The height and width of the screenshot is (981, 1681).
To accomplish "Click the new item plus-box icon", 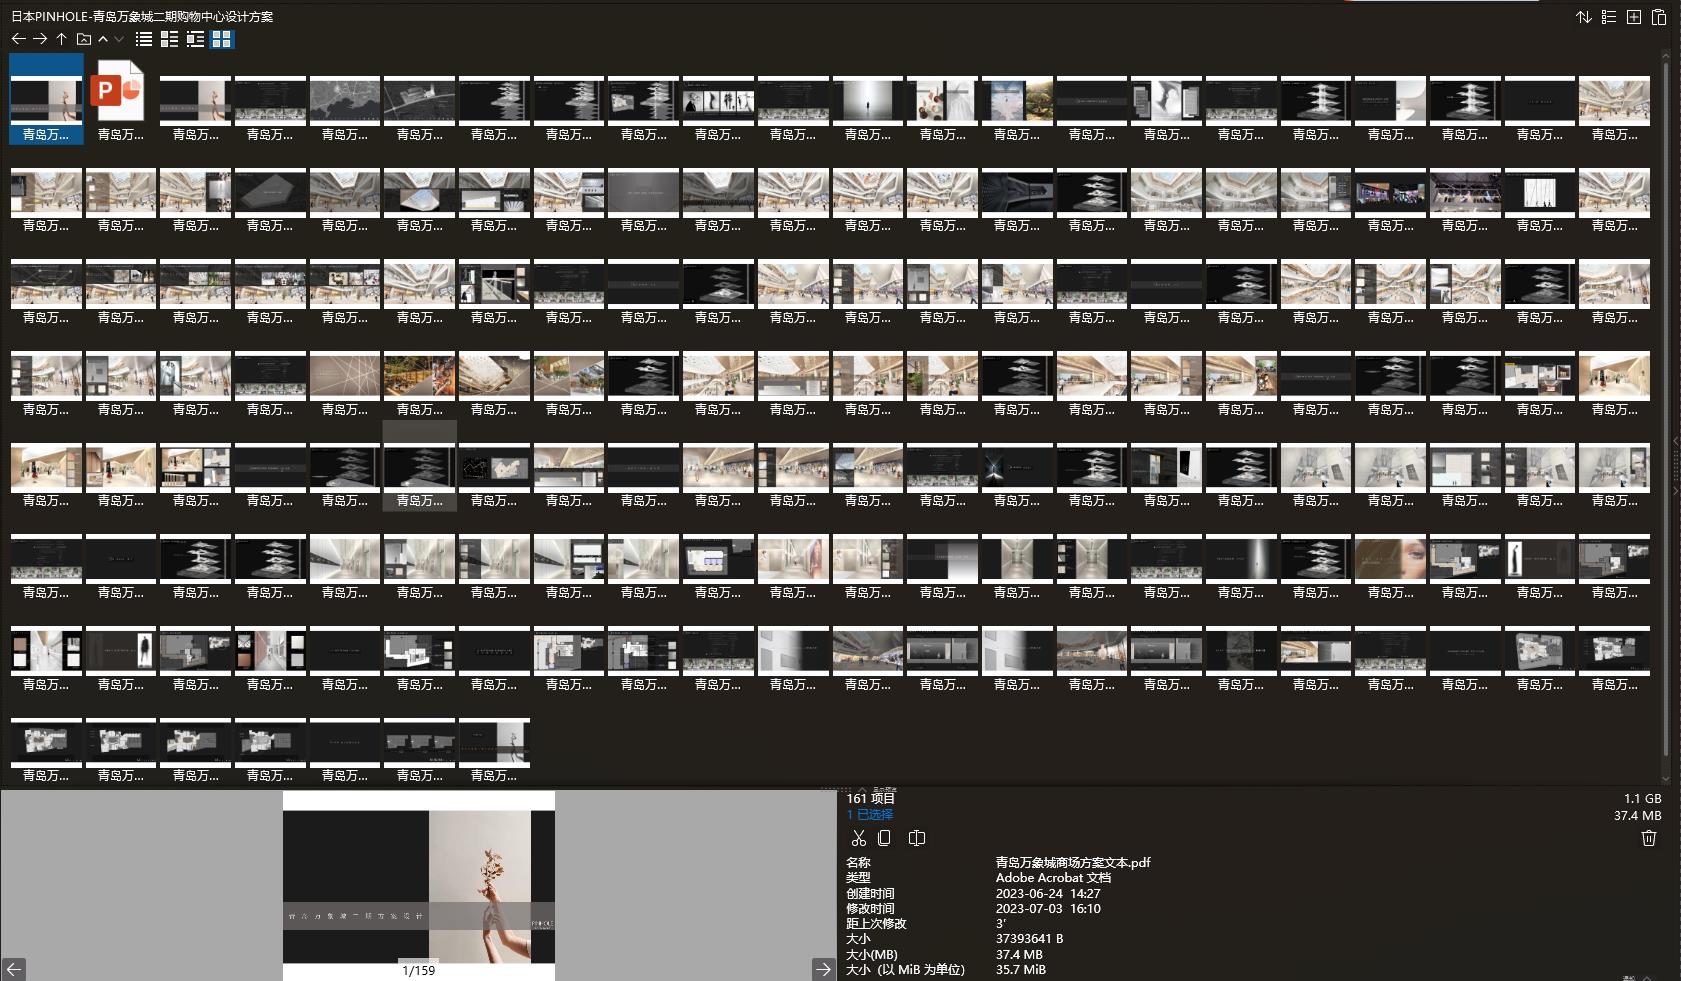I will [x=1633, y=17].
